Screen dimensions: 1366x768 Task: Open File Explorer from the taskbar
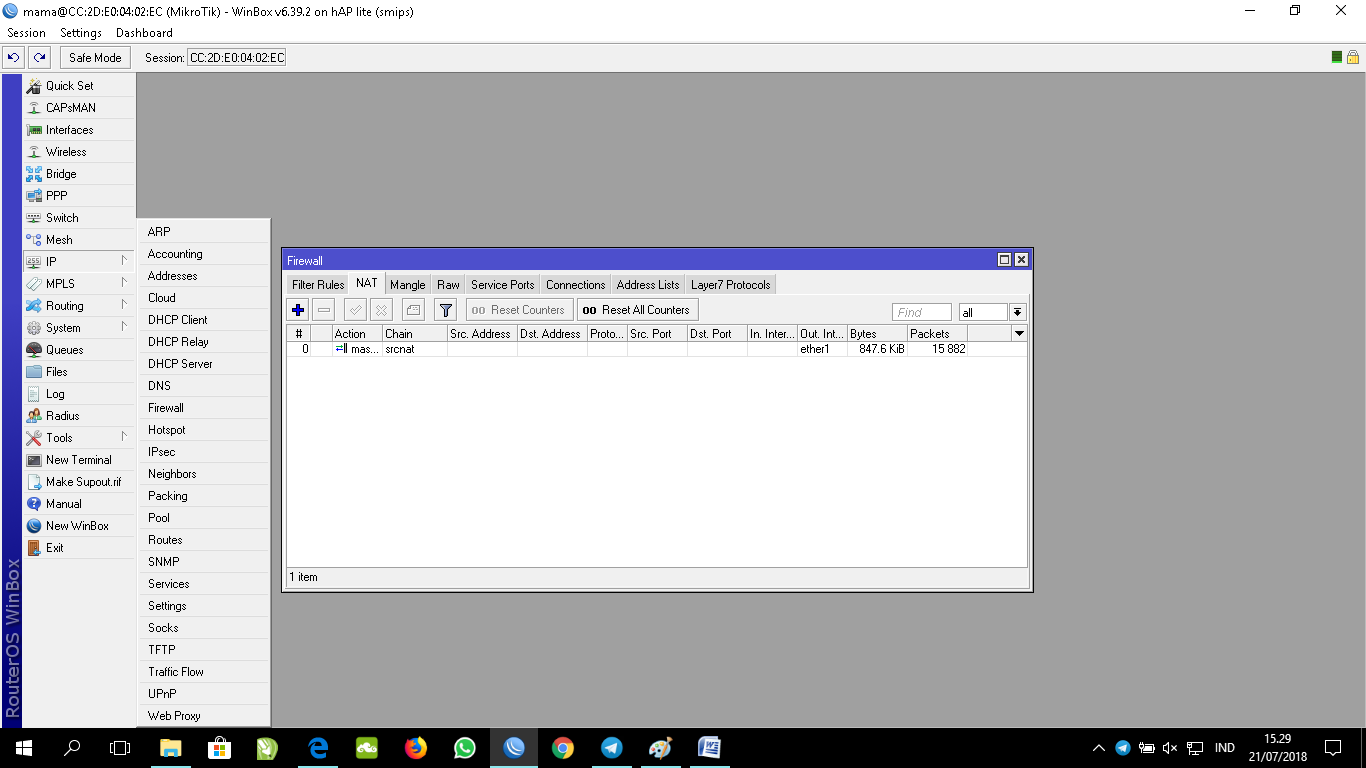(171, 748)
